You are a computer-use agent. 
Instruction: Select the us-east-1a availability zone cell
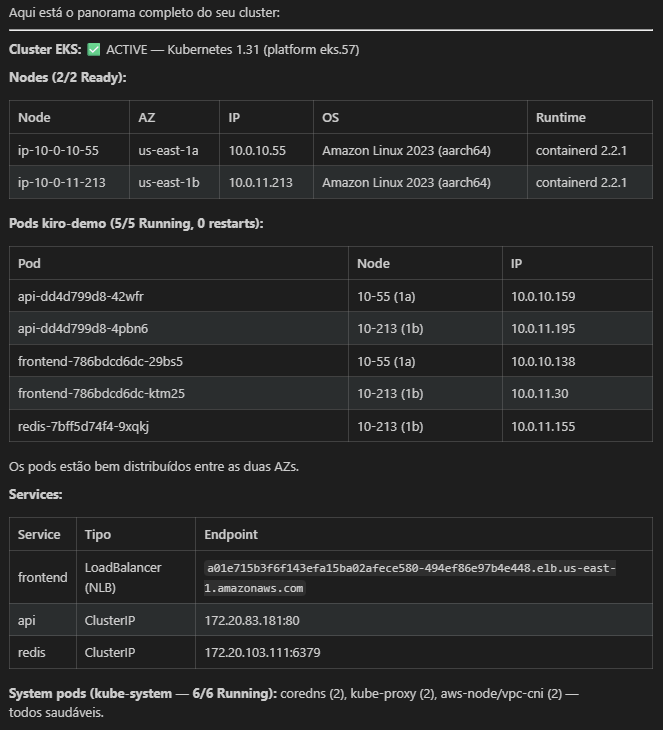pyautogui.click(x=168, y=150)
